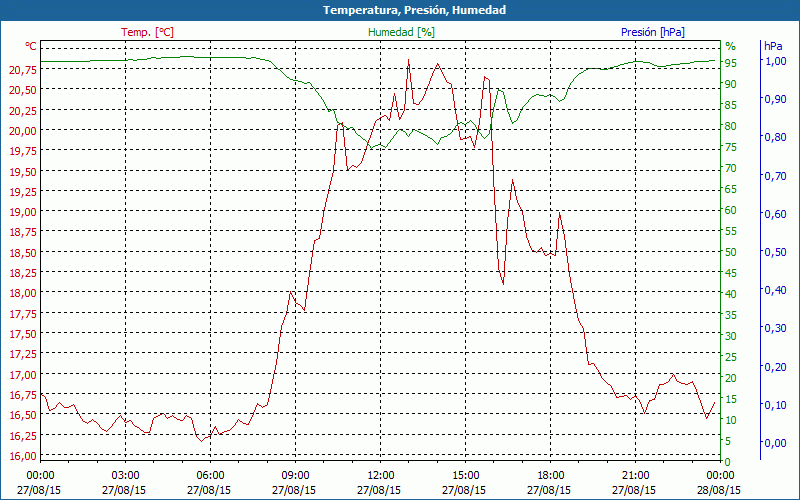This screenshot has width=800, height=500.
Task: Select the blue 'Presión [hPa]' legend label
Action: (x=653, y=32)
